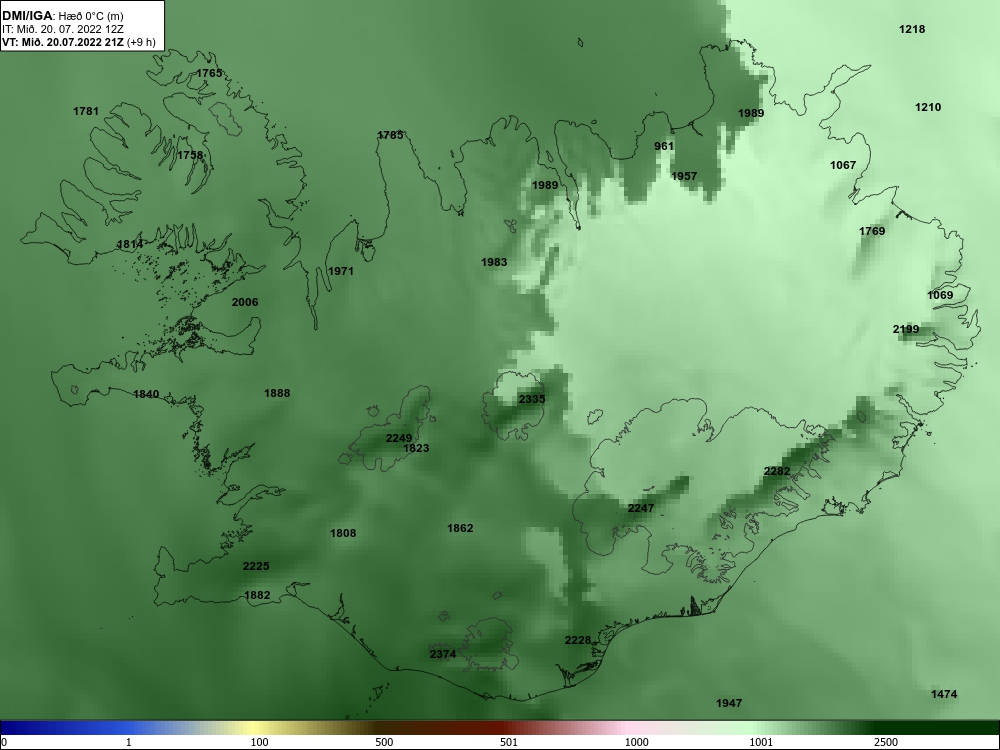This screenshot has width=1000, height=750.
Task: Select the 2228 map value
Action: [578, 640]
